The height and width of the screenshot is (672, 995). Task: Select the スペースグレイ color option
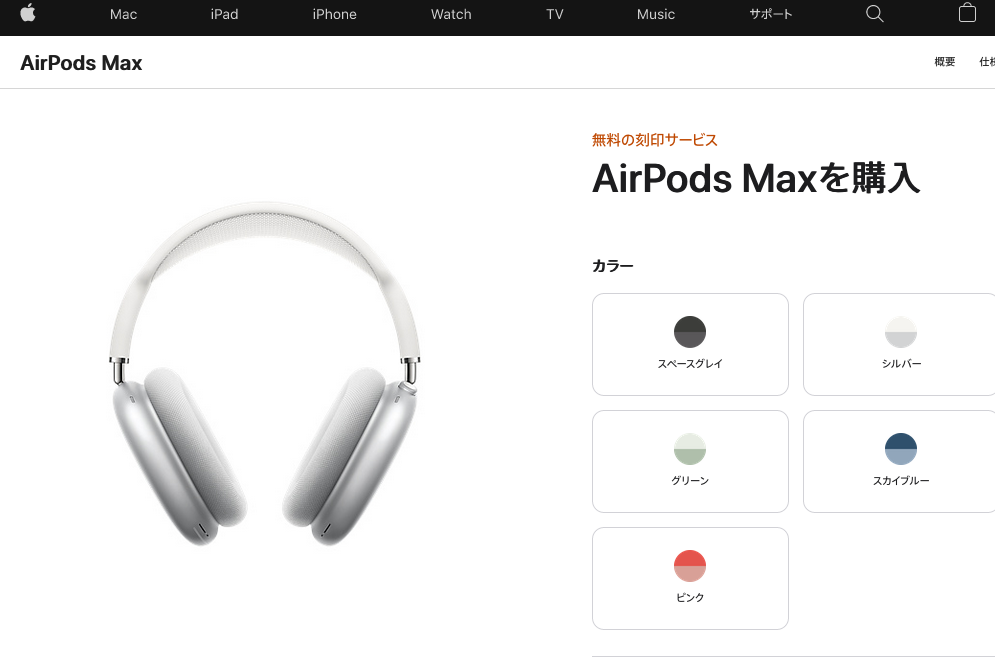click(x=690, y=345)
